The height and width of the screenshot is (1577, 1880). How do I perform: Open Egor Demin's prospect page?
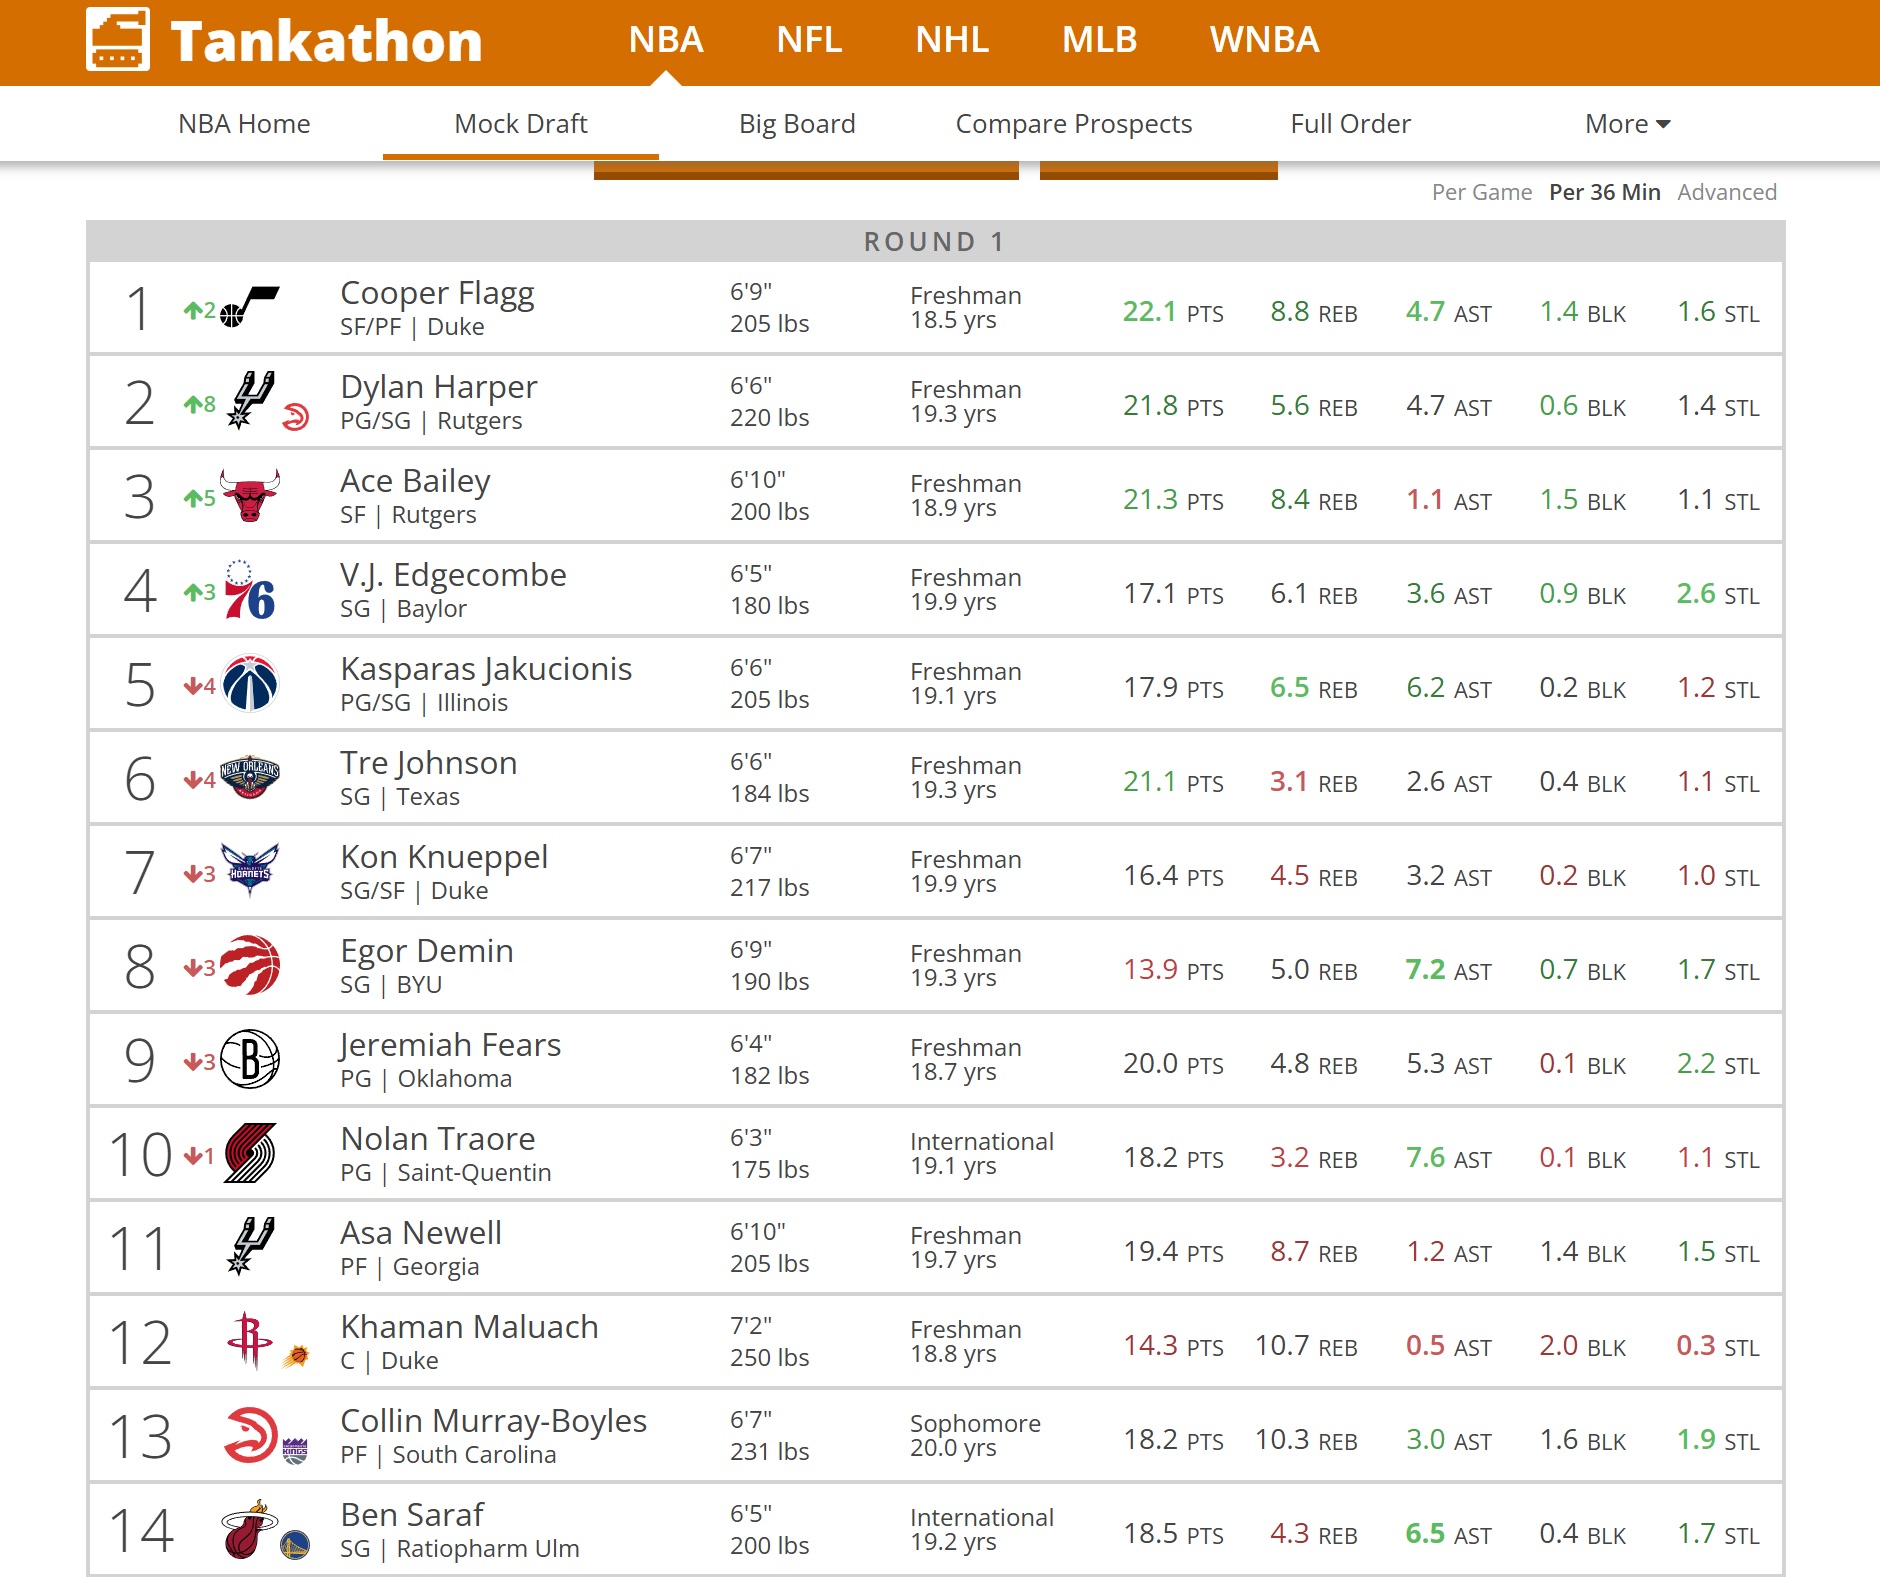coord(427,951)
